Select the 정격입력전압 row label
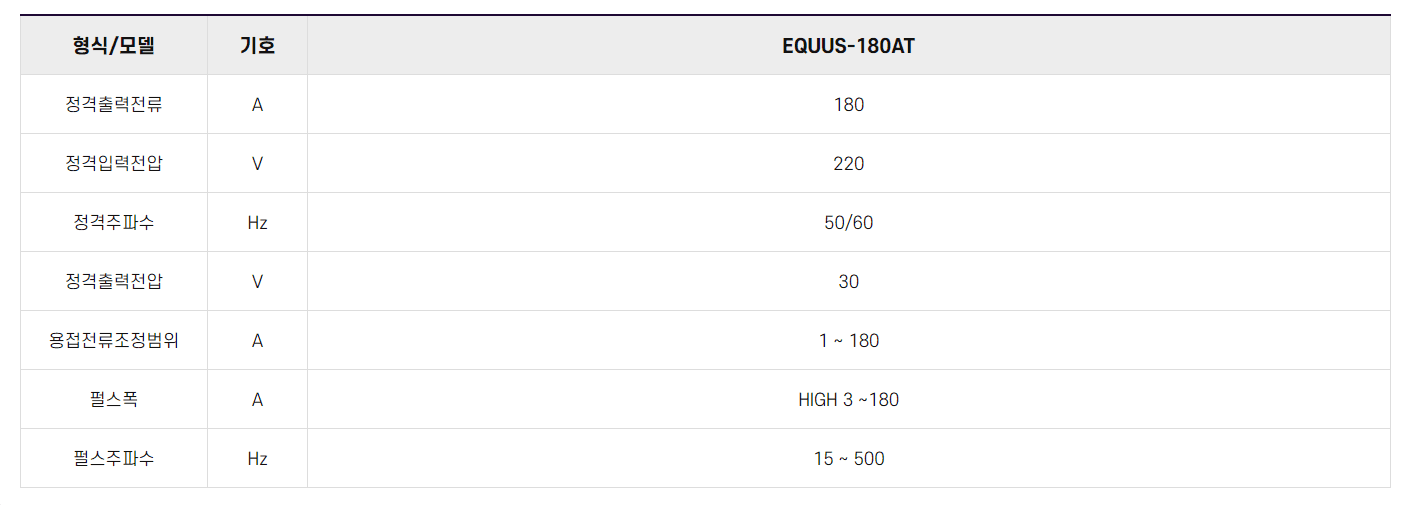Viewport: 1405px width, 505px height. pos(114,163)
